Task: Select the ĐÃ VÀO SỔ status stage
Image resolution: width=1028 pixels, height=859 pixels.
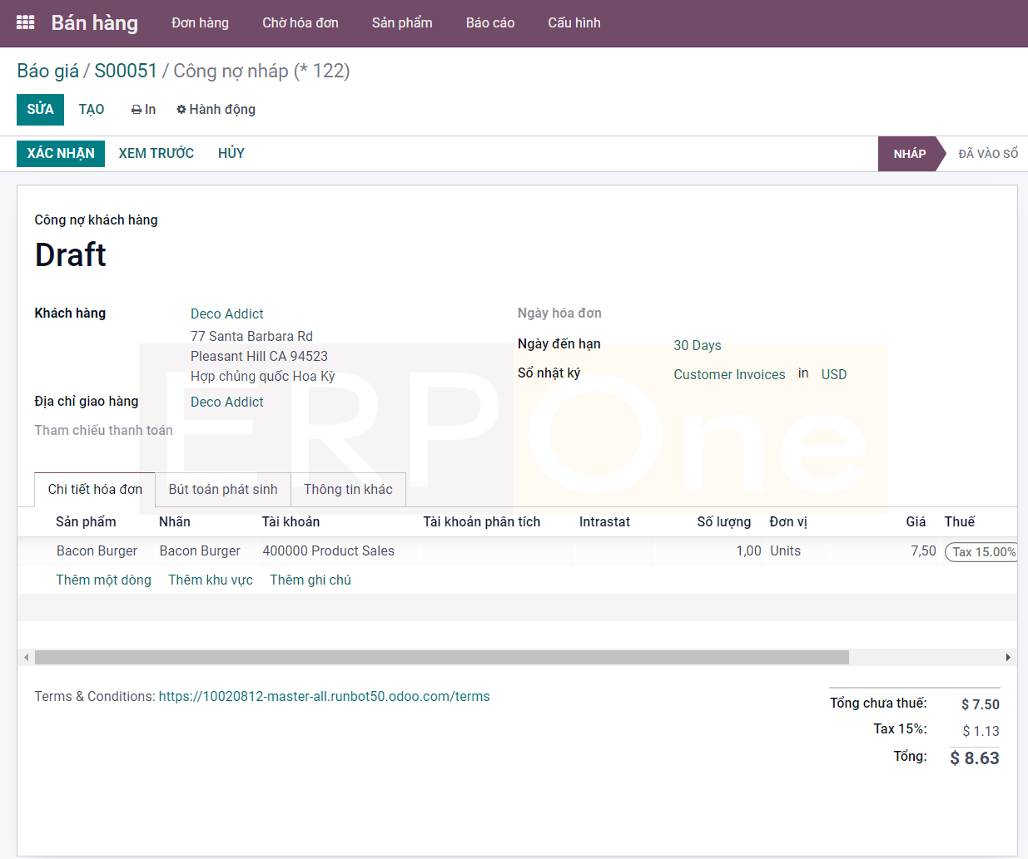Action: [988, 154]
